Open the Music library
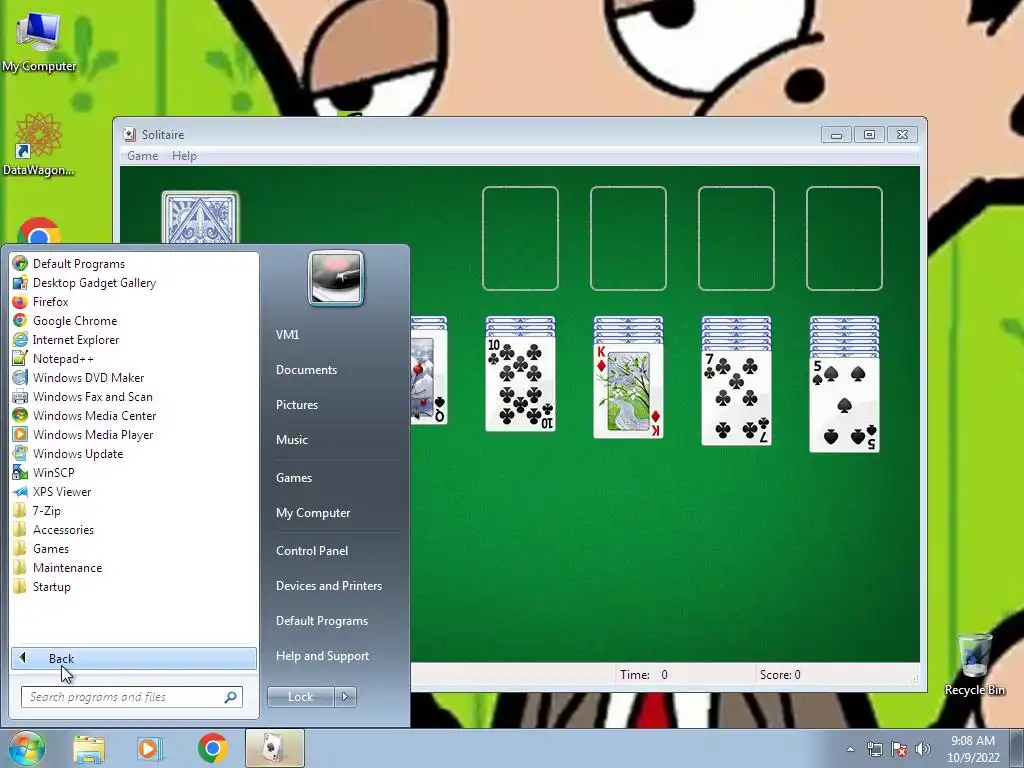 pos(336,440)
